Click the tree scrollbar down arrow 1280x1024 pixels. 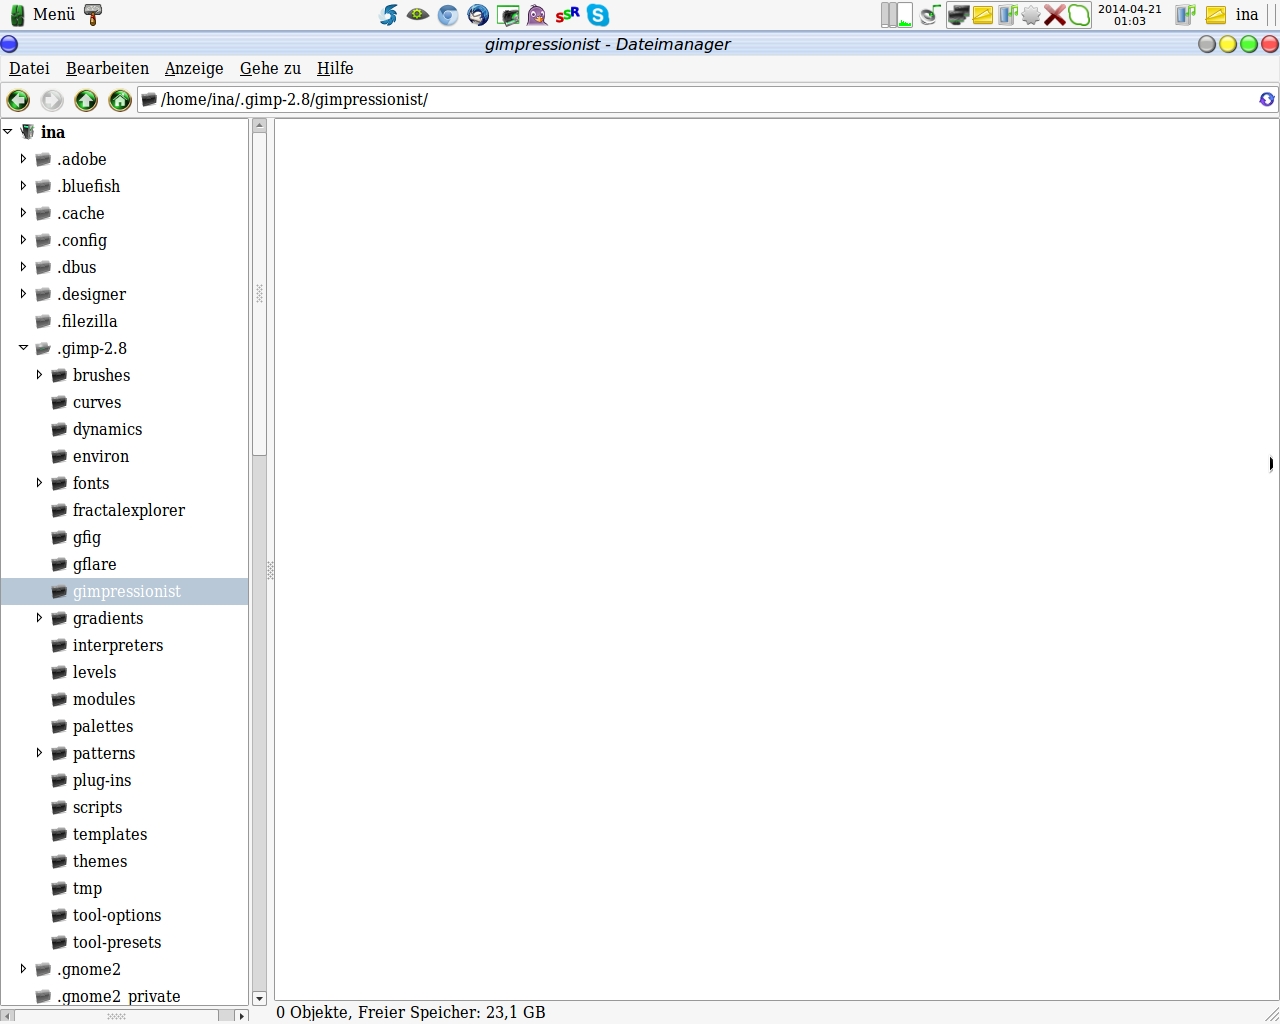259,998
